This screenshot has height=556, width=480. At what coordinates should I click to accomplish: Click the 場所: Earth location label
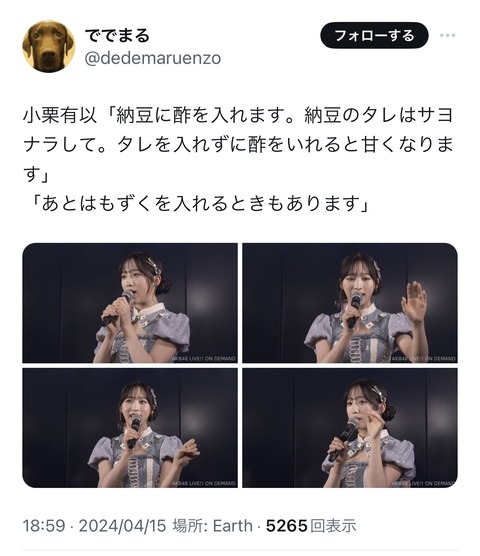[212, 526]
